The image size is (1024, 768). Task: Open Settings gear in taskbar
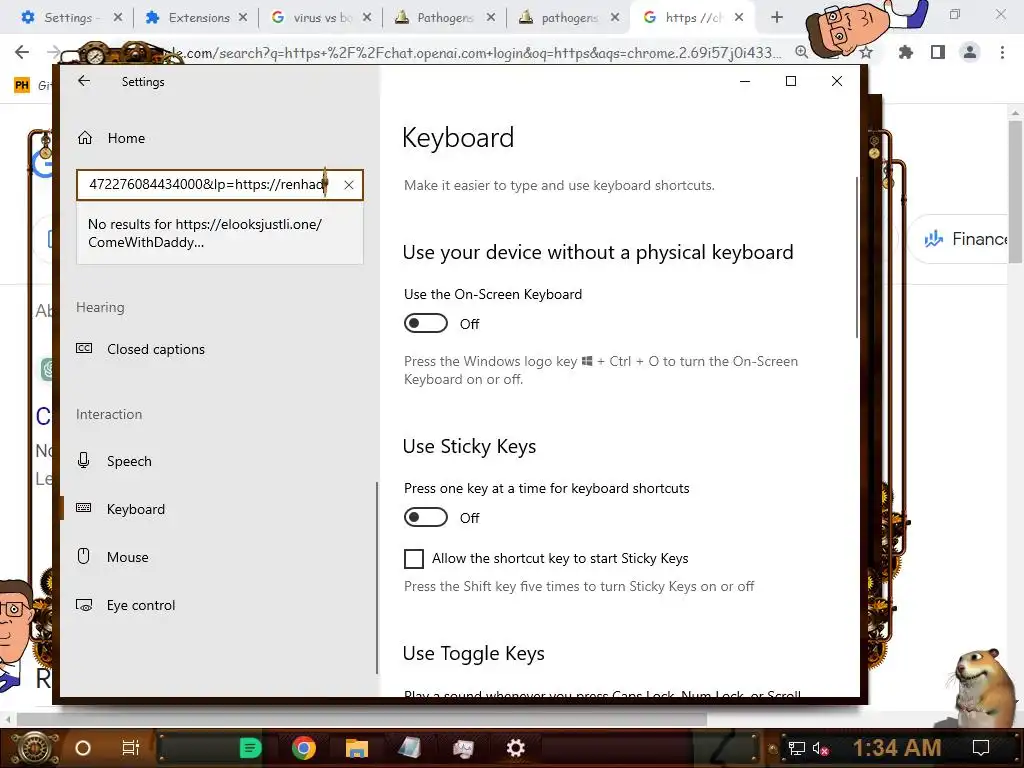pyautogui.click(x=515, y=748)
